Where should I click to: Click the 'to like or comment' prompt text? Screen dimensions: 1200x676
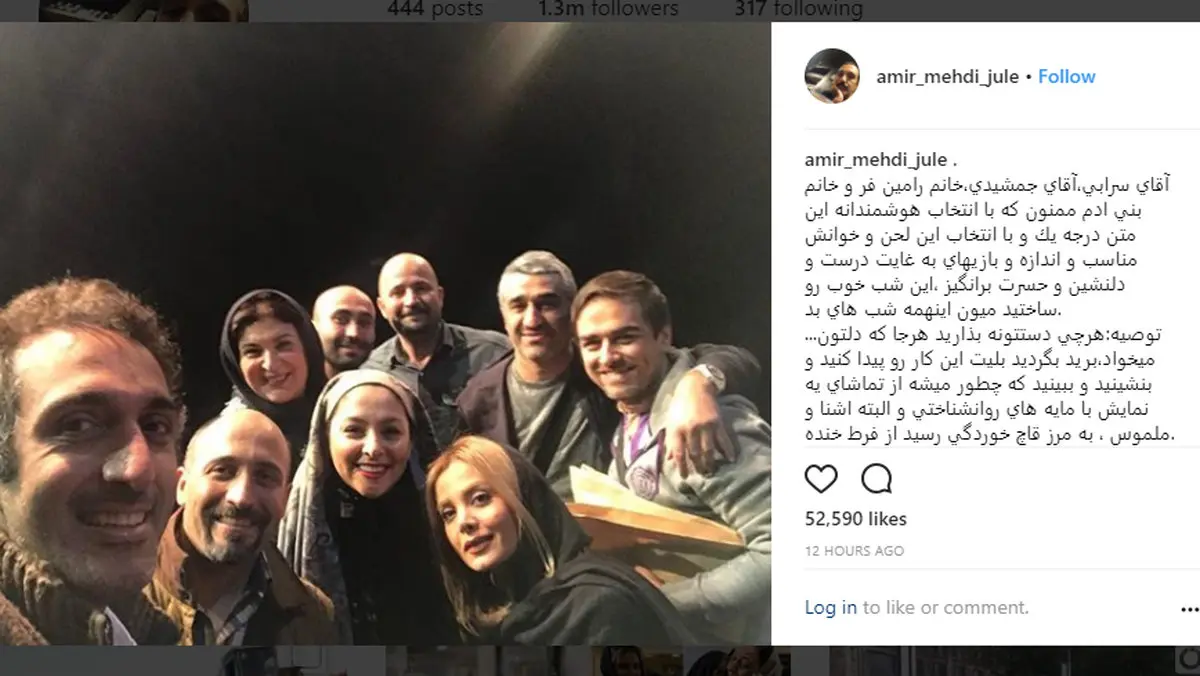pyautogui.click(x=945, y=607)
